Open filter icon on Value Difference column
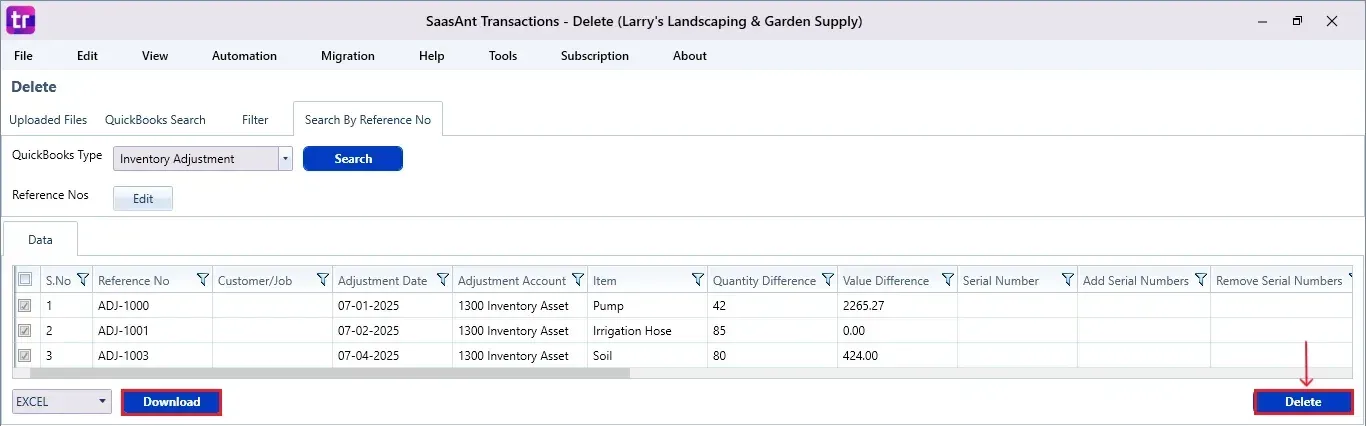 (948, 280)
